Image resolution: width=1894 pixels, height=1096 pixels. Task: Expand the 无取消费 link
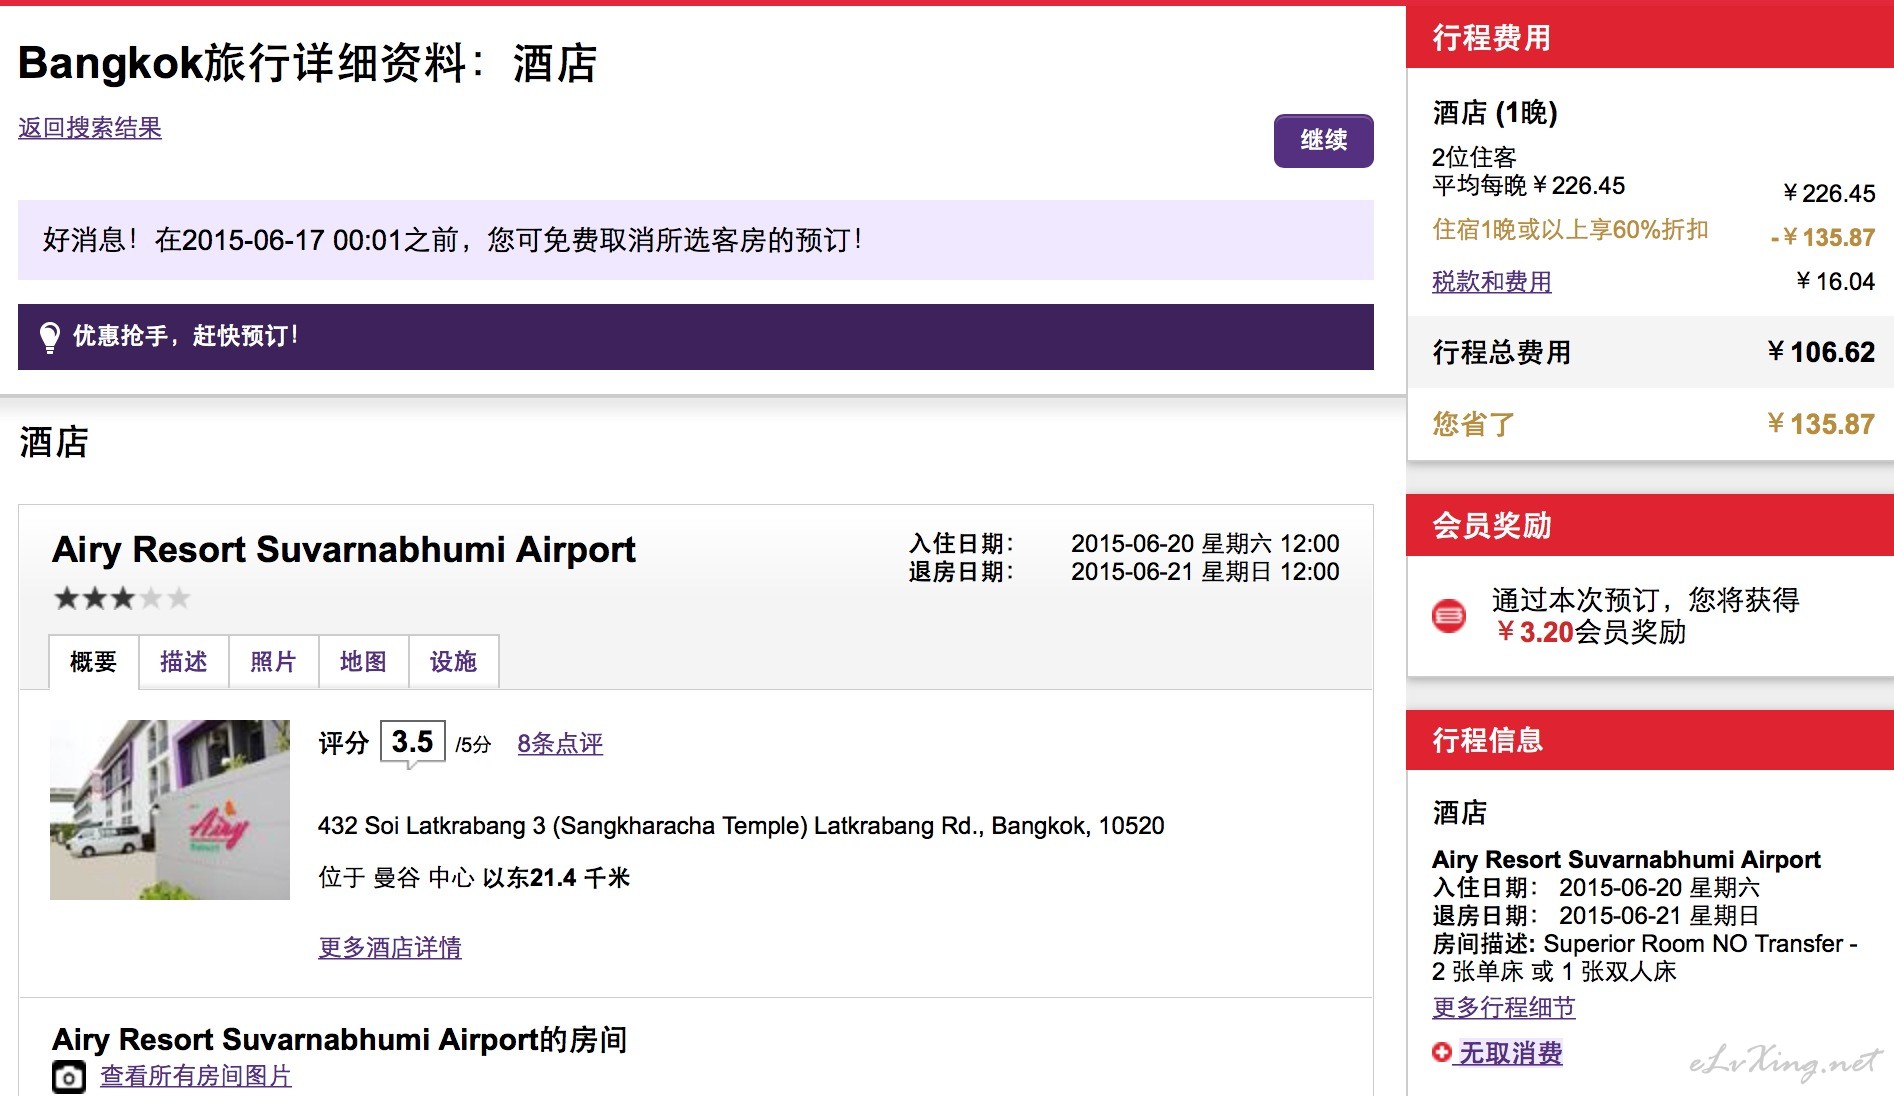click(x=1510, y=1053)
